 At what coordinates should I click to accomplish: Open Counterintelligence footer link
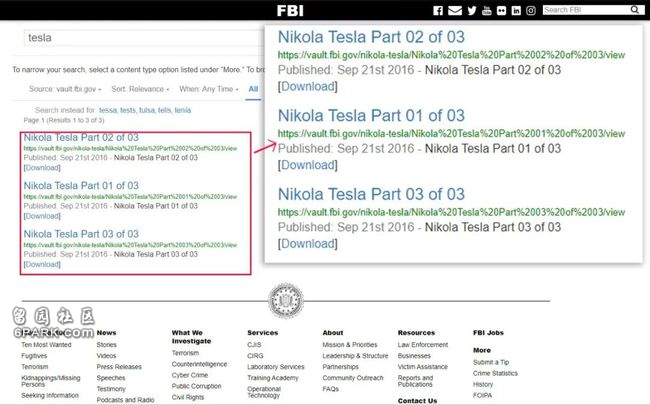[x=199, y=364]
